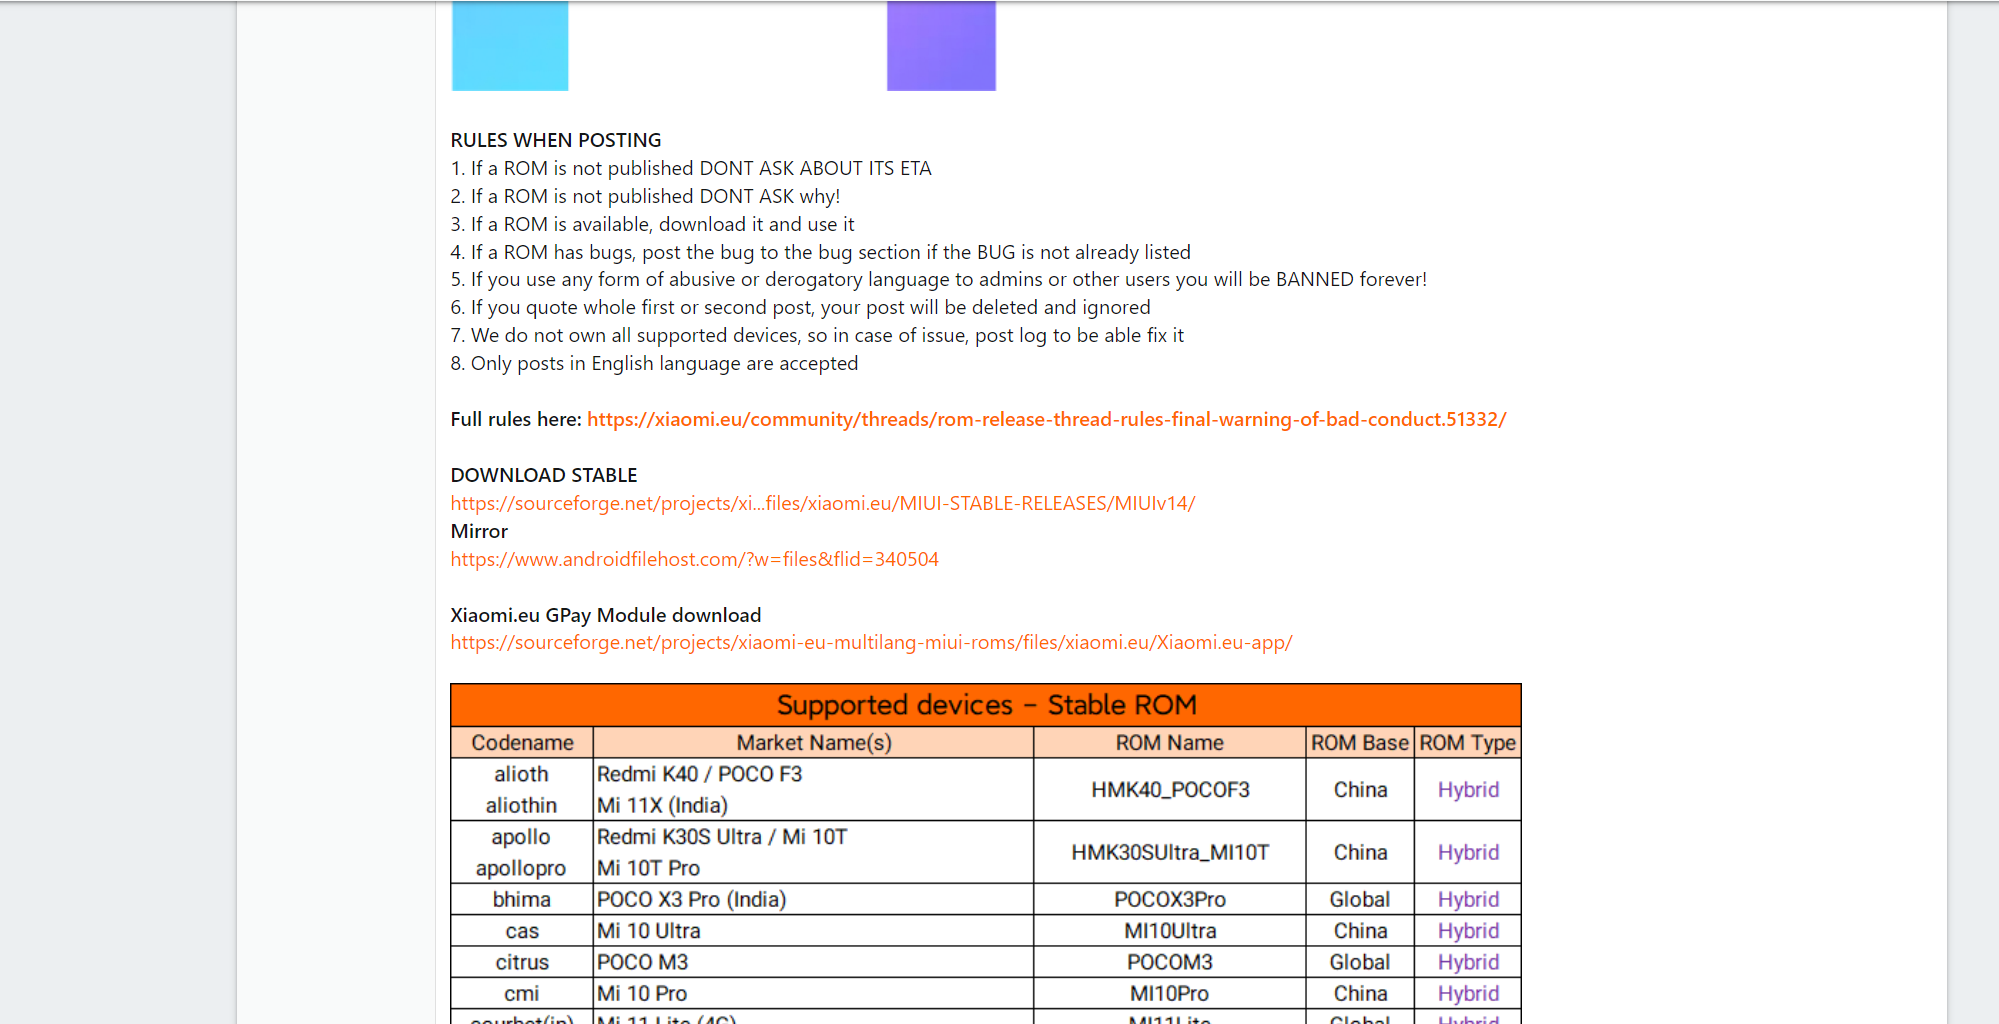Click the cyan square image thumbnail
This screenshot has height=1024, width=1999.
tap(510, 45)
